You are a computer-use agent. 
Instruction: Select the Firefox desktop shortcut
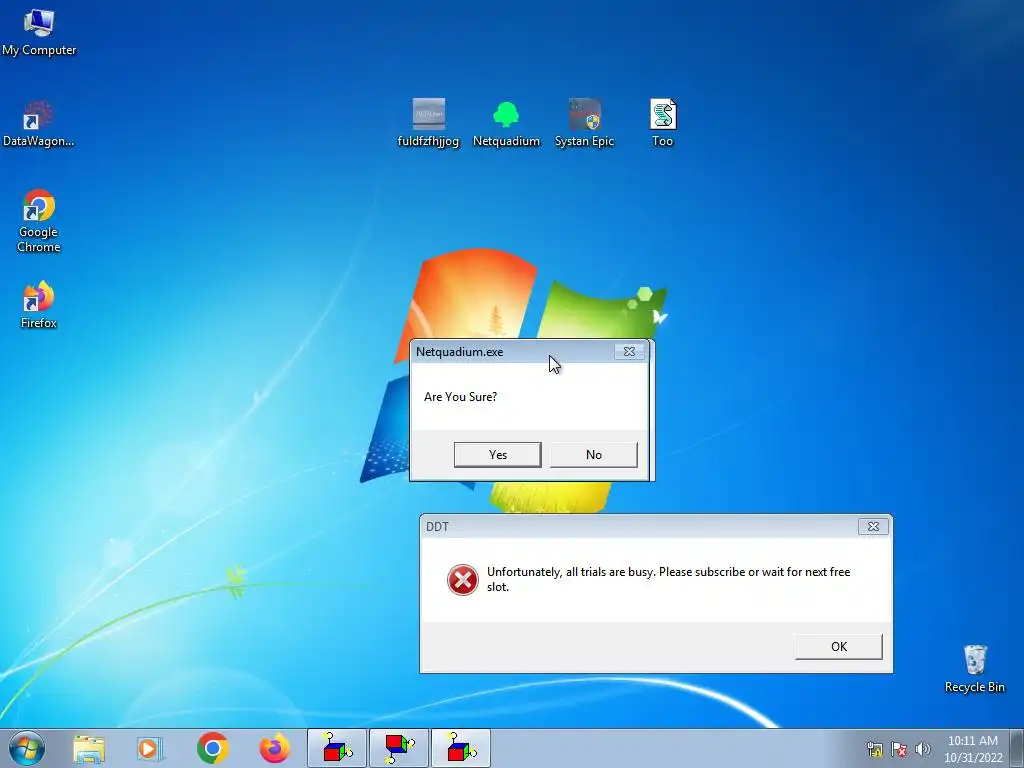click(x=39, y=305)
